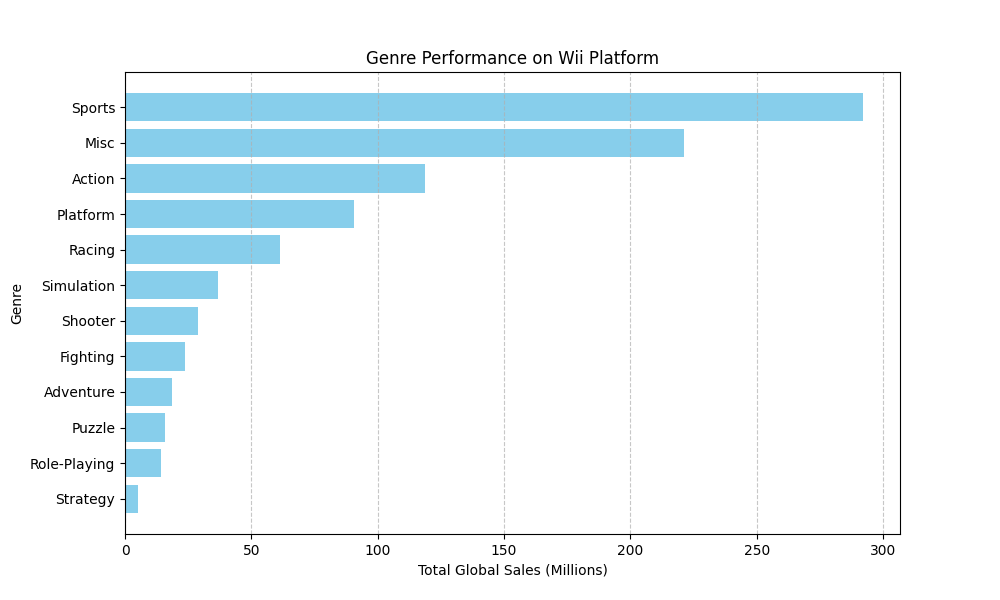Click the 'Adventure' y-axis label
Screen dimensions: 1000x600
tap(79, 392)
